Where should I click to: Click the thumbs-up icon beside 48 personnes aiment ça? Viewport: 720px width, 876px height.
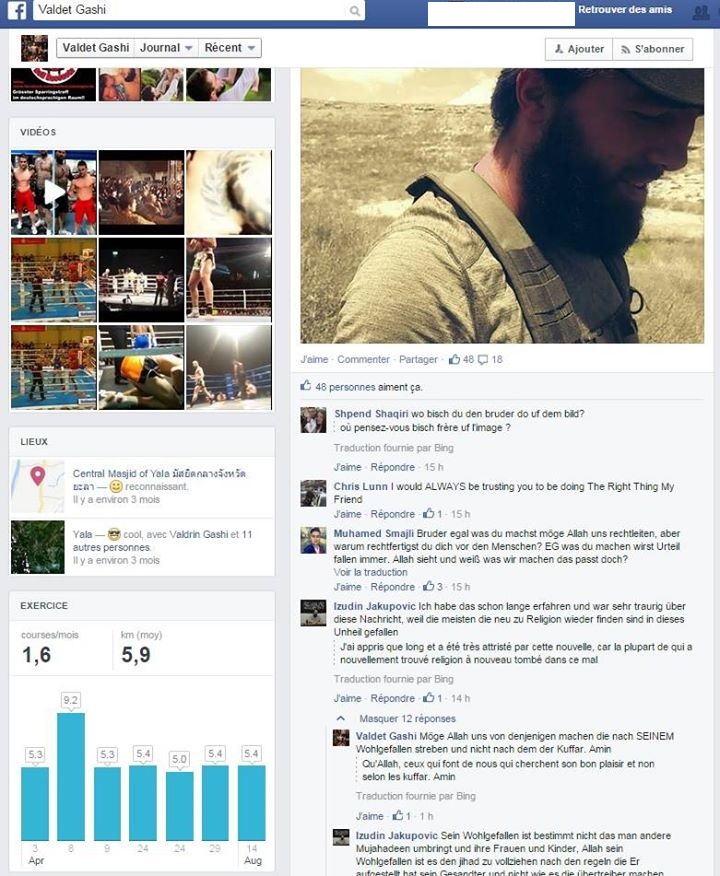pos(306,385)
